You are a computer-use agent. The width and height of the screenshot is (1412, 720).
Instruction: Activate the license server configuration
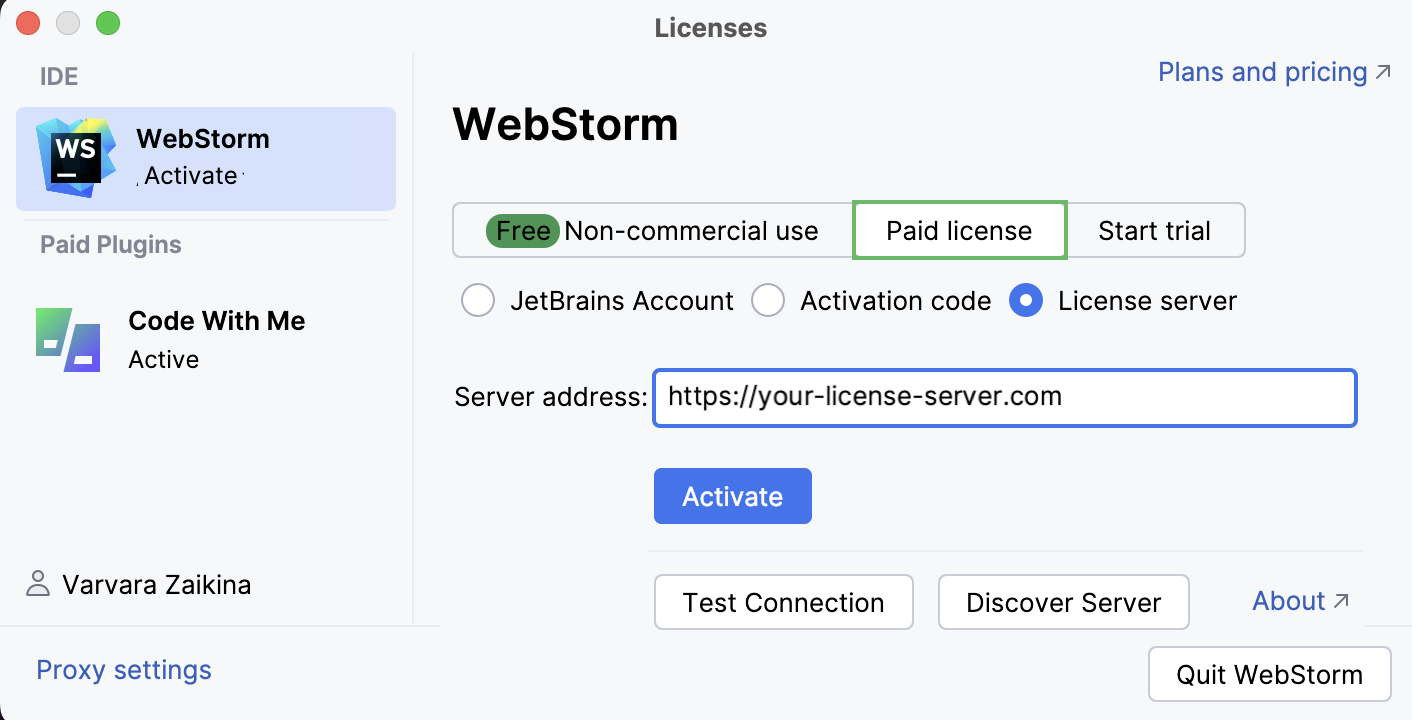(x=732, y=496)
